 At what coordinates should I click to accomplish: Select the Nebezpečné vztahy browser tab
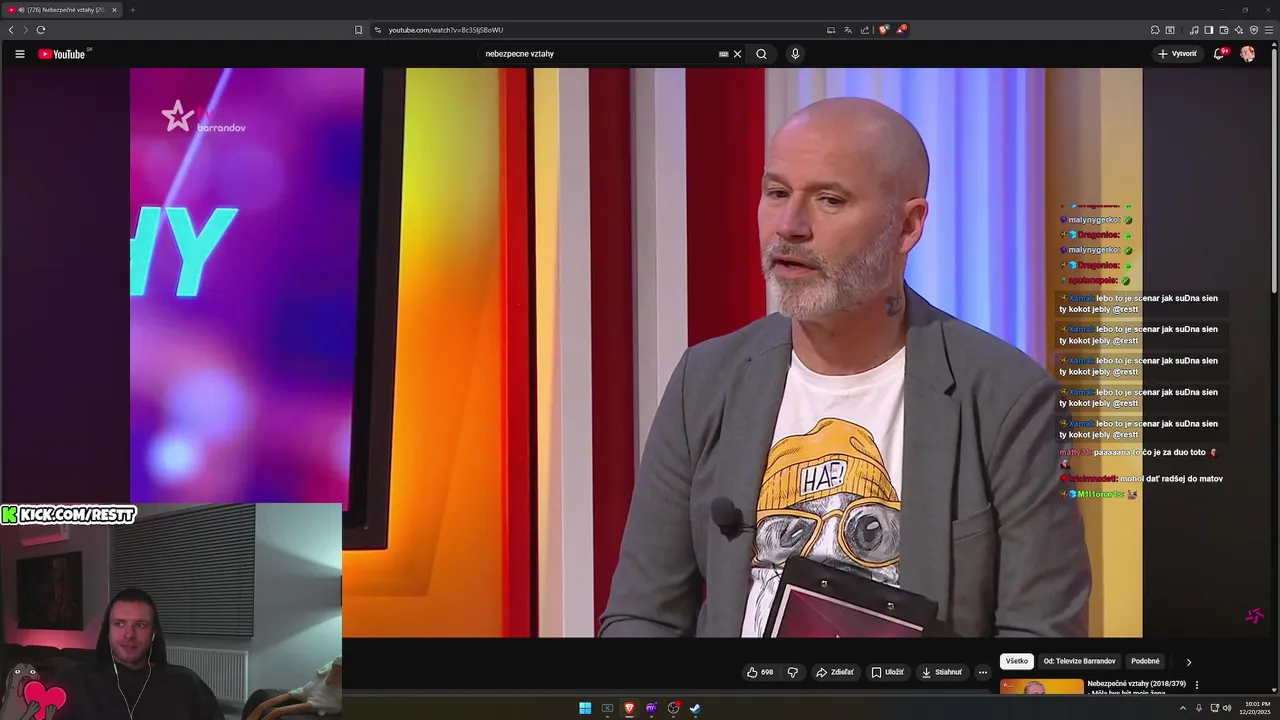pyautogui.click(x=62, y=10)
